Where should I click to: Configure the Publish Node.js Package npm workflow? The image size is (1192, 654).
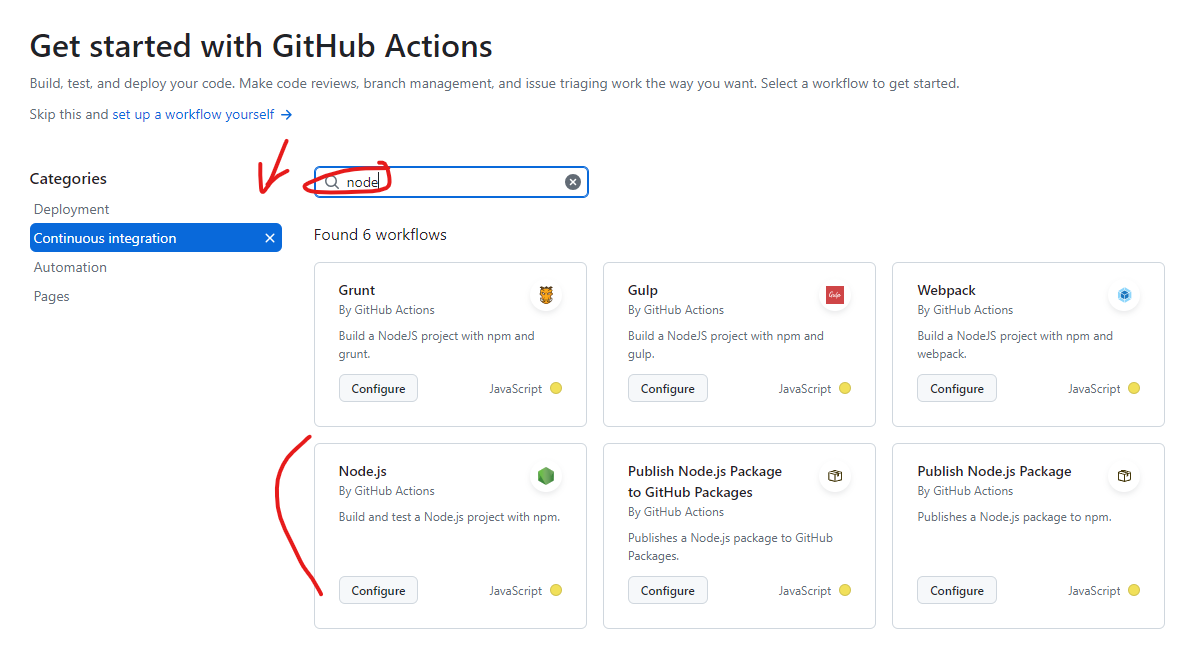[956, 591]
